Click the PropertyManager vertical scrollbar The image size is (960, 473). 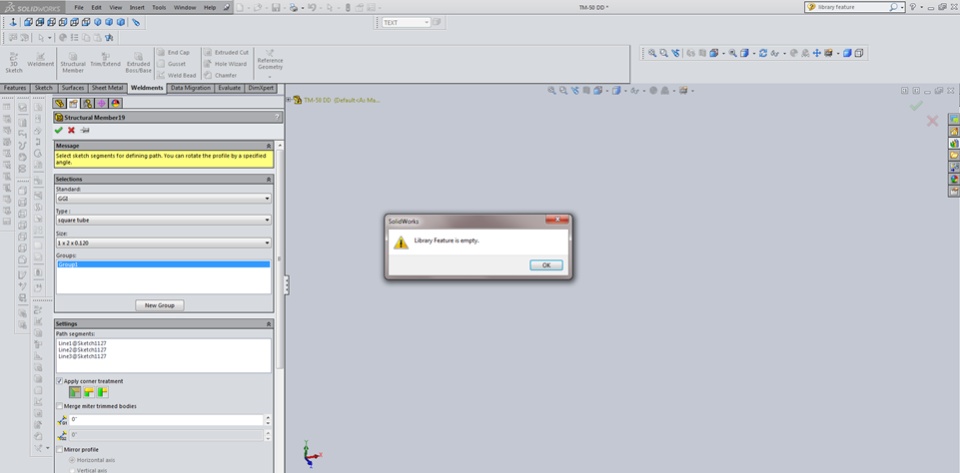(x=280, y=257)
